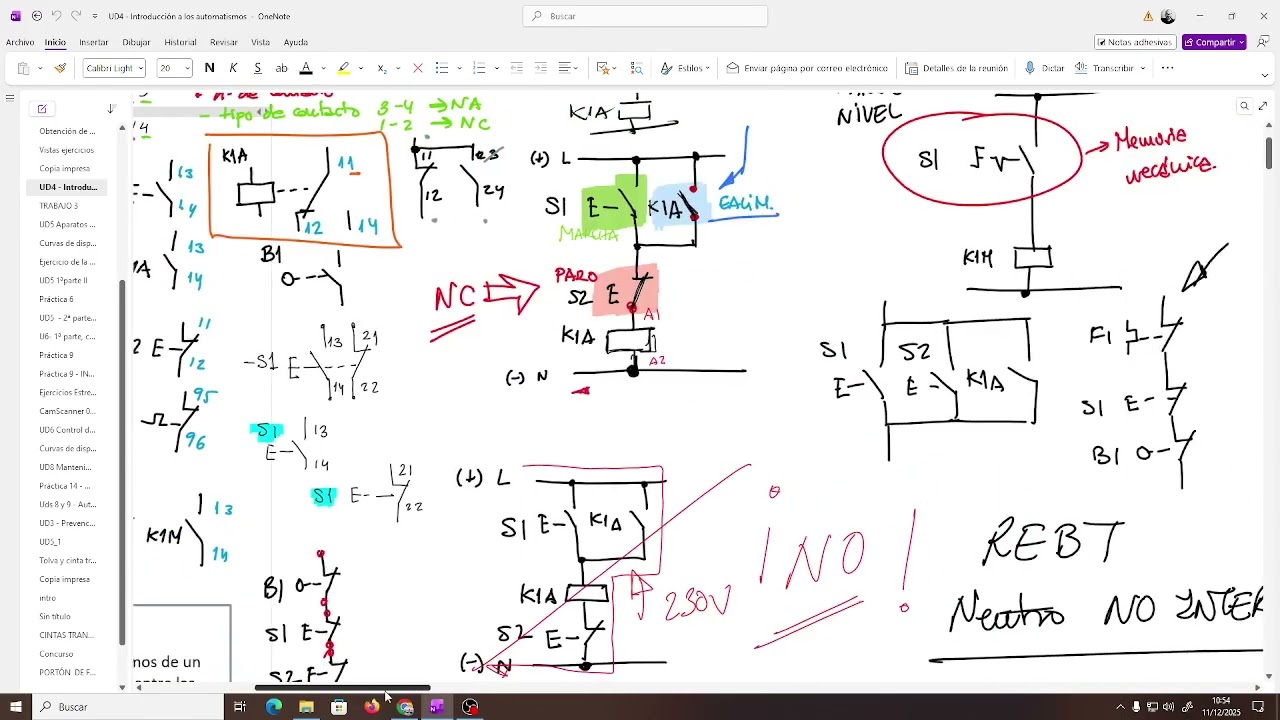1280x720 pixels.
Task: Open paragraph alignment options
Action: click(568, 68)
